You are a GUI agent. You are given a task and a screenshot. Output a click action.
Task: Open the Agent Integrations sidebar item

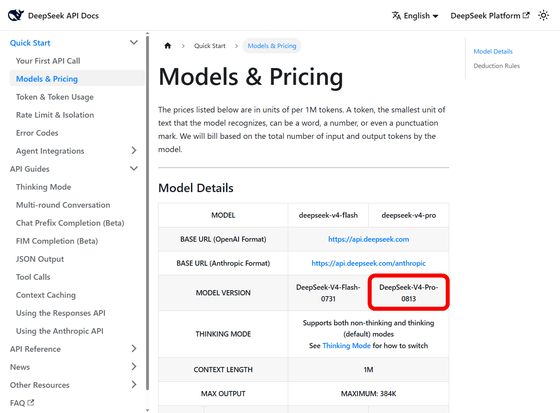click(x=50, y=151)
